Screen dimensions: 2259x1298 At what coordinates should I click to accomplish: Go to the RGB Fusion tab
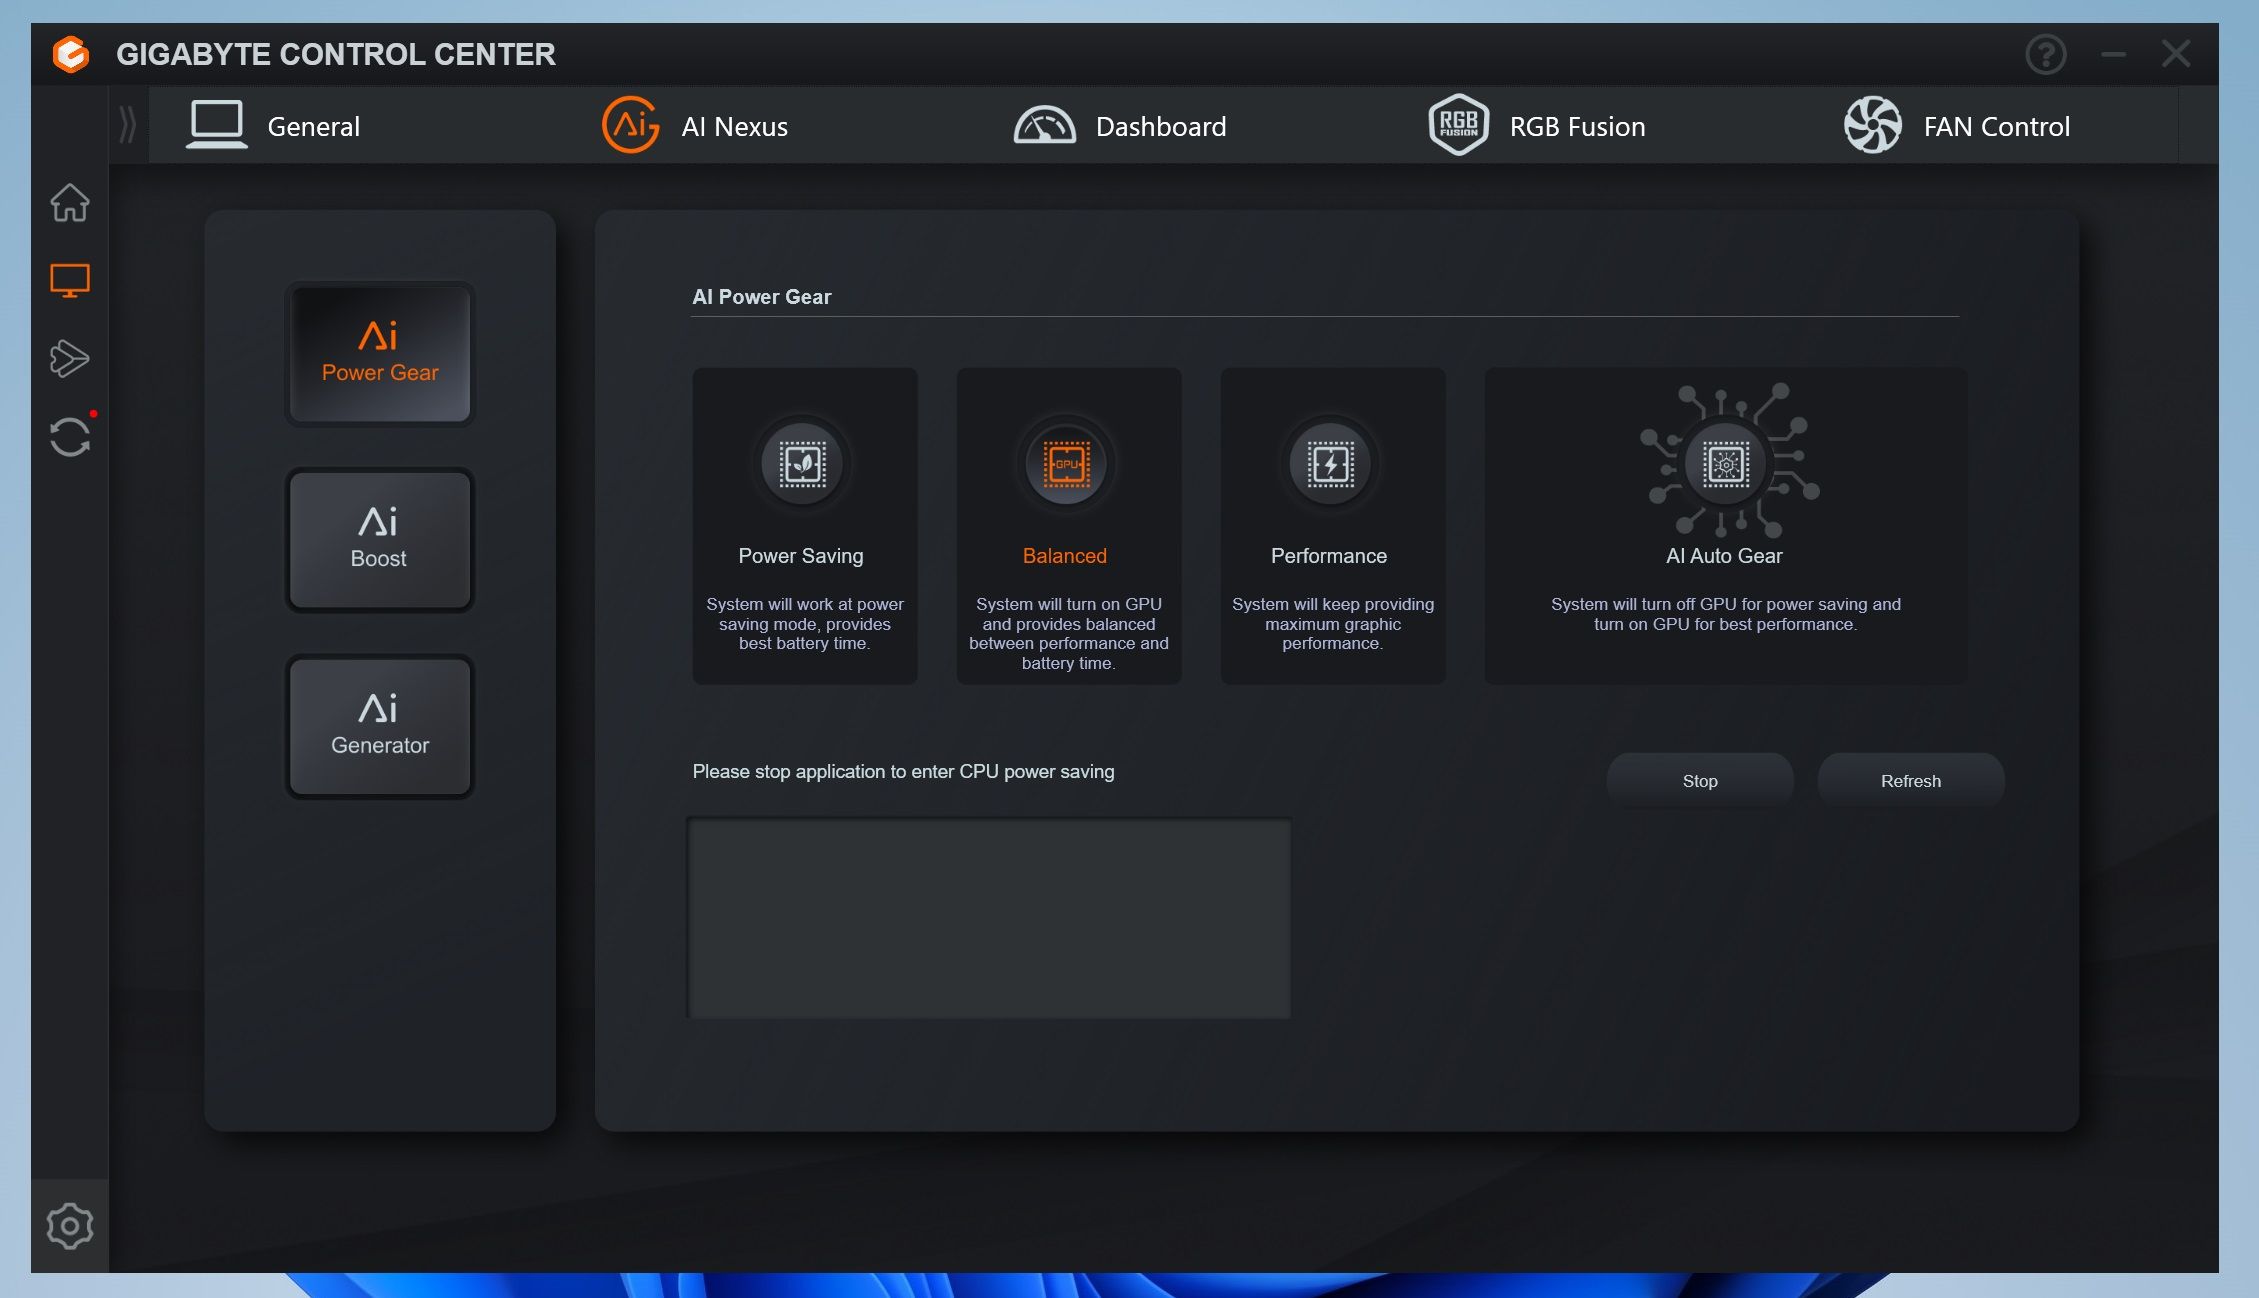tap(1537, 126)
